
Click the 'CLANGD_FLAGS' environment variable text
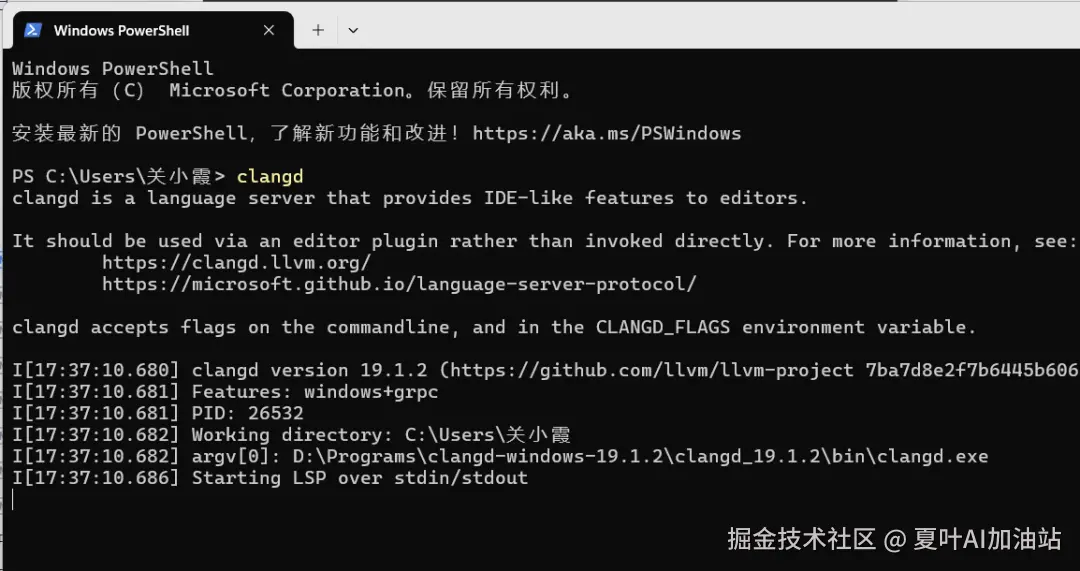tap(663, 327)
